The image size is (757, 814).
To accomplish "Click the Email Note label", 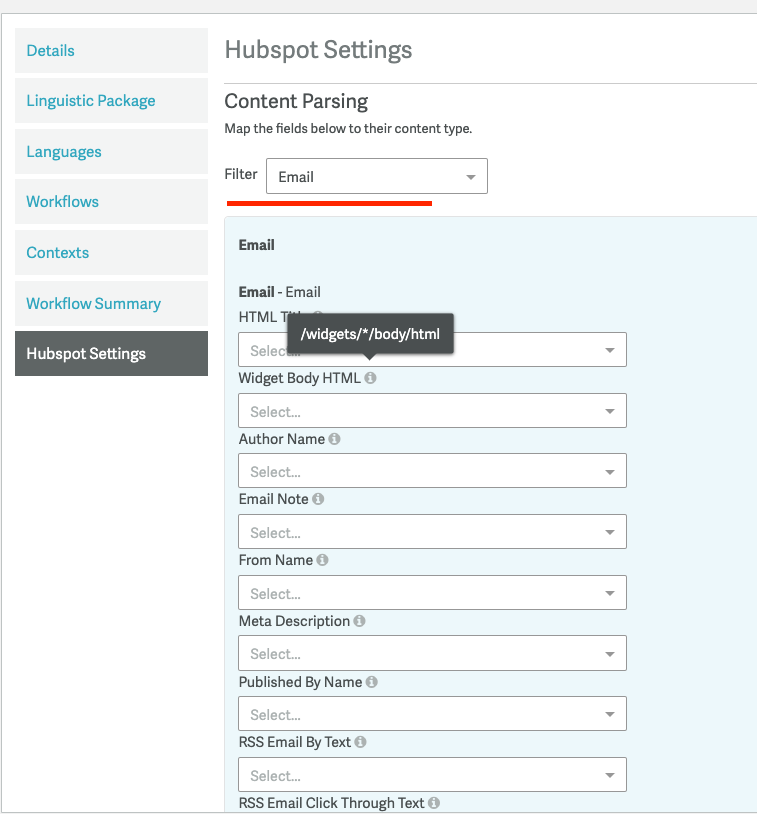I will (274, 499).
